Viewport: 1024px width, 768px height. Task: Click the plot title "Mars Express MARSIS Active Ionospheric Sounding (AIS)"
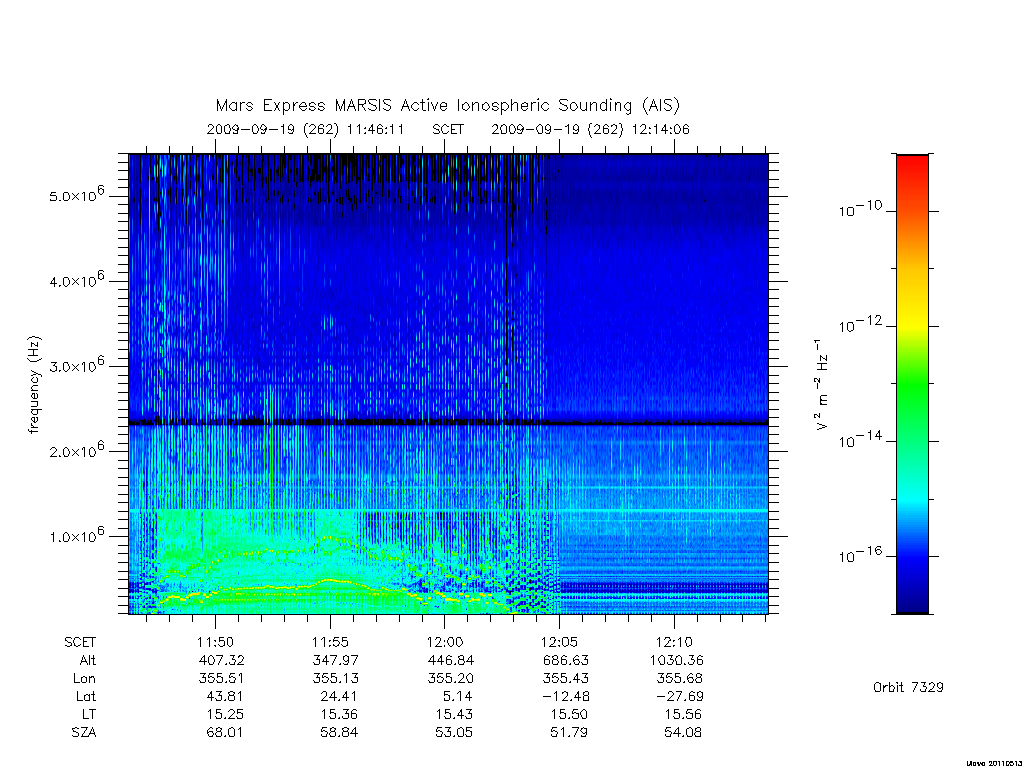click(447, 105)
